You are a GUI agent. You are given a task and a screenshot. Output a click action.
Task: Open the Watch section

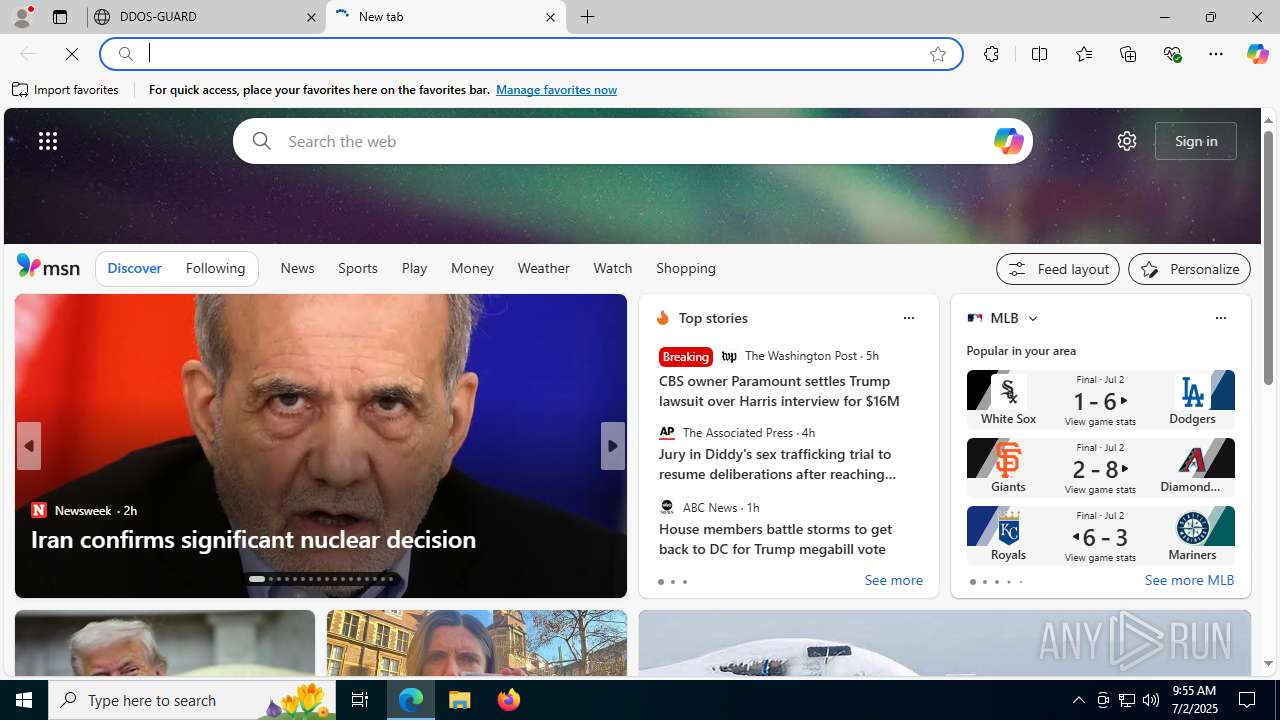tap(613, 268)
